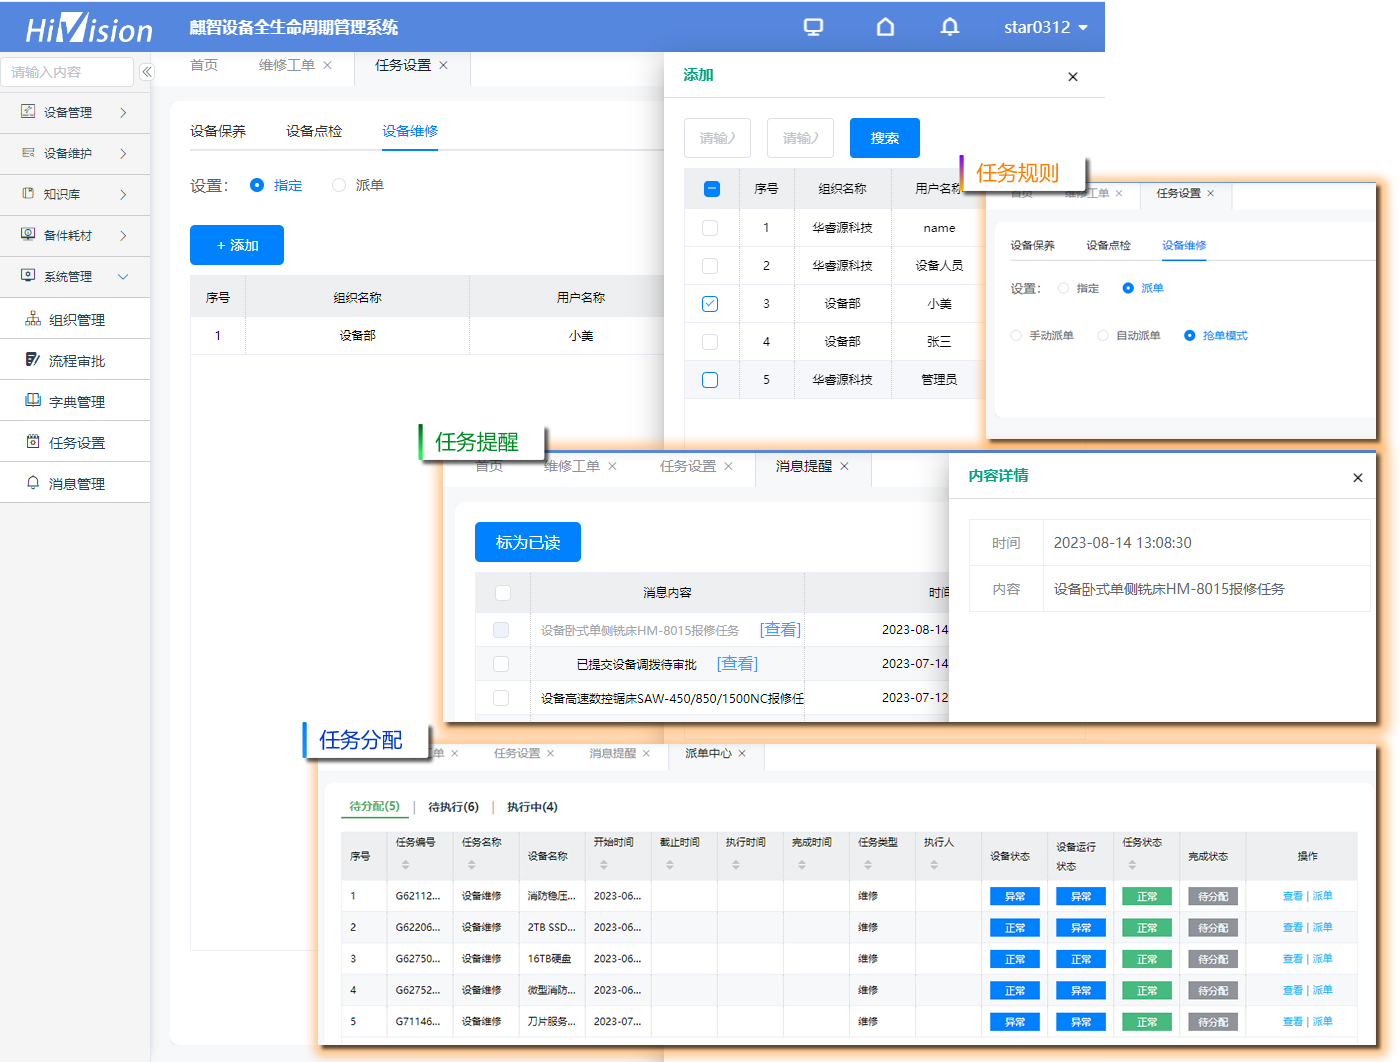Click the 16TB硬盘 device name cell
The image size is (1400, 1062).
(x=550, y=959)
